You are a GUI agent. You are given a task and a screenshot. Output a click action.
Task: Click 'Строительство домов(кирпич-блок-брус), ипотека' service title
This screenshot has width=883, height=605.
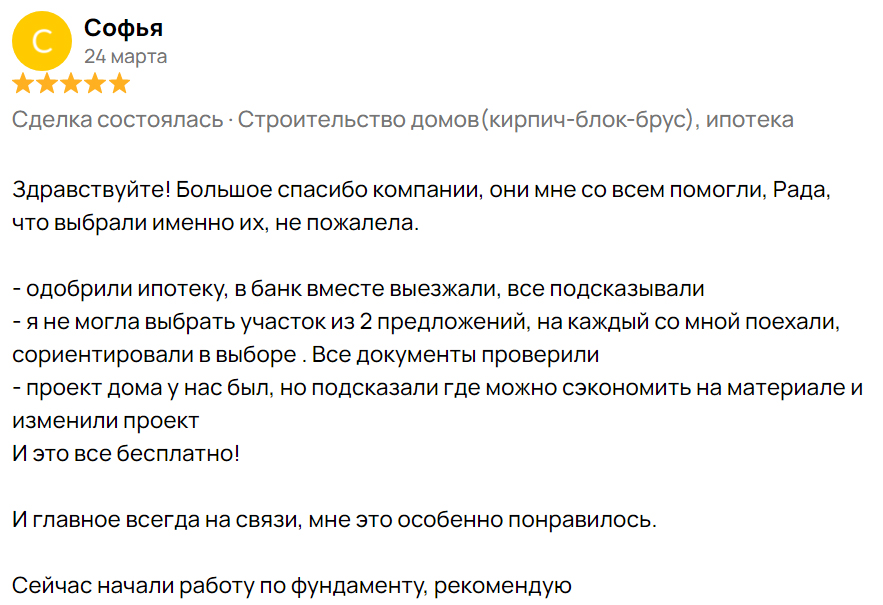point(515,120)
